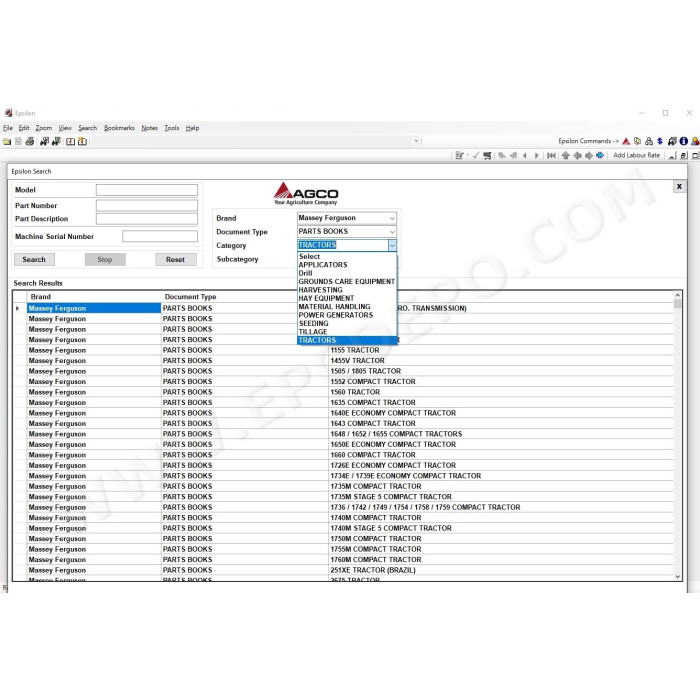Click the results vertical scrollbar thumb
The height and width of the screenshot is (700, 700).
(677, 304)
